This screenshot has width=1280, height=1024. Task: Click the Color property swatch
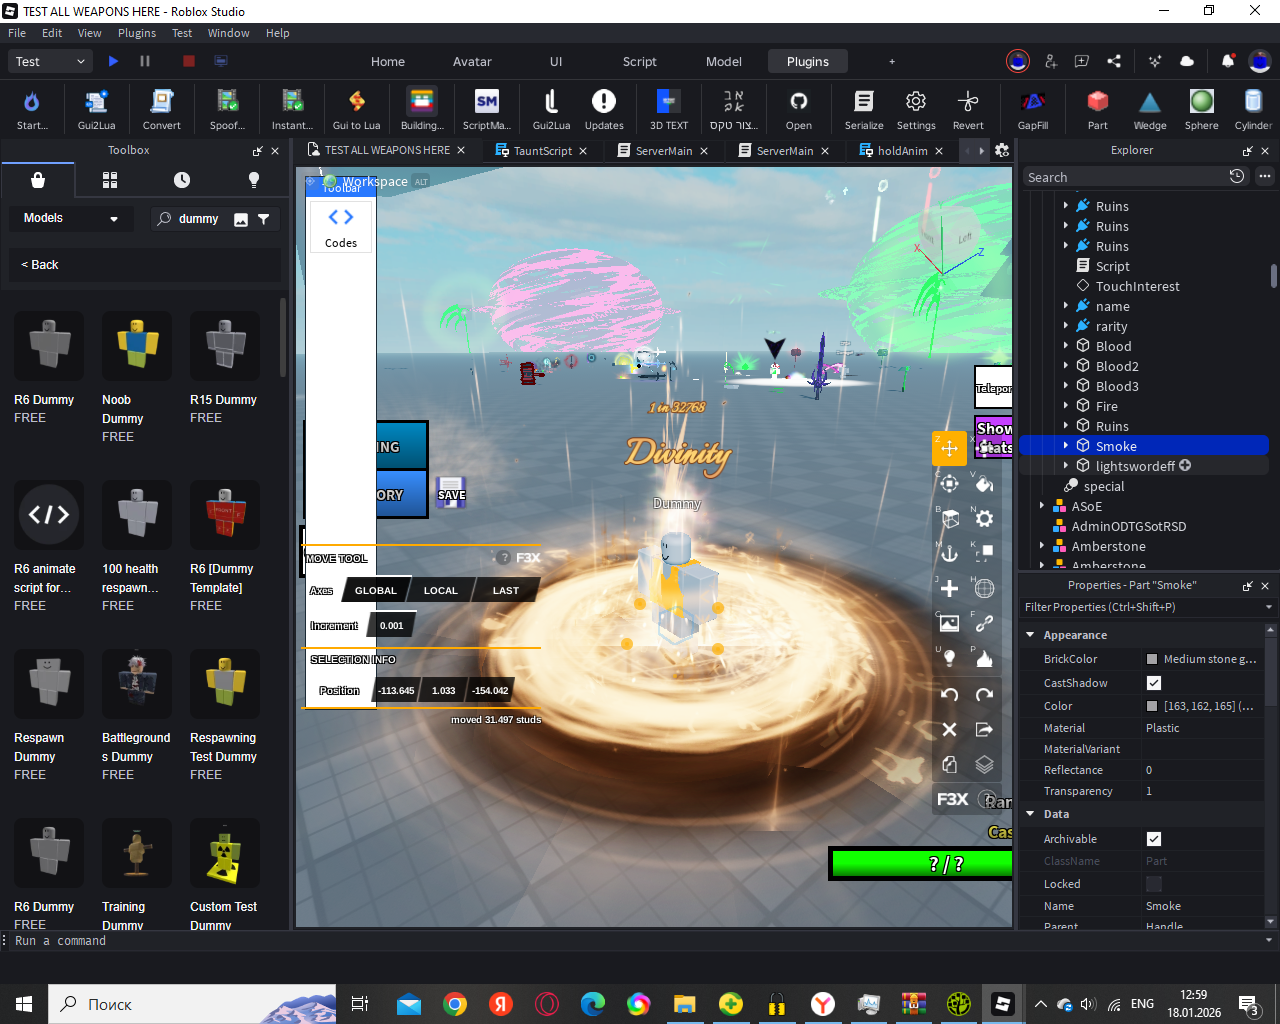click(x=1152, y=706)
